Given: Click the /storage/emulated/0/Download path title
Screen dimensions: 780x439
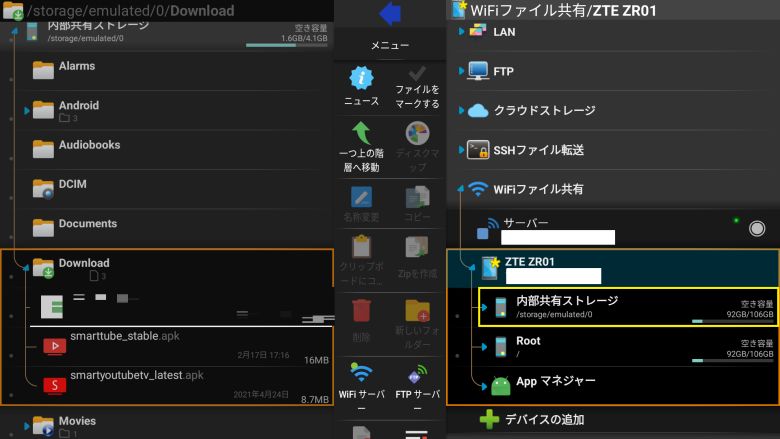Looking at the screenshot, I should click(131, 11).
